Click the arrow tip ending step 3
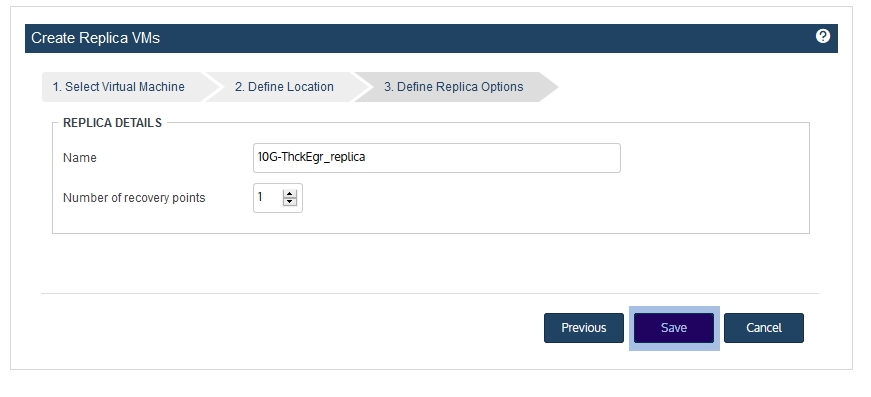 pyautogui.click(x=549, y=87)
